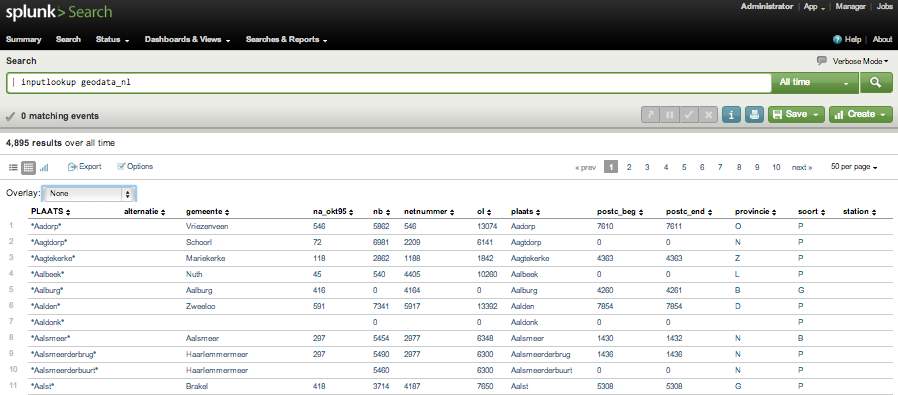This screenshot has width=898, height=395.
Task: Click the Administrator account link
Action: 767,7
